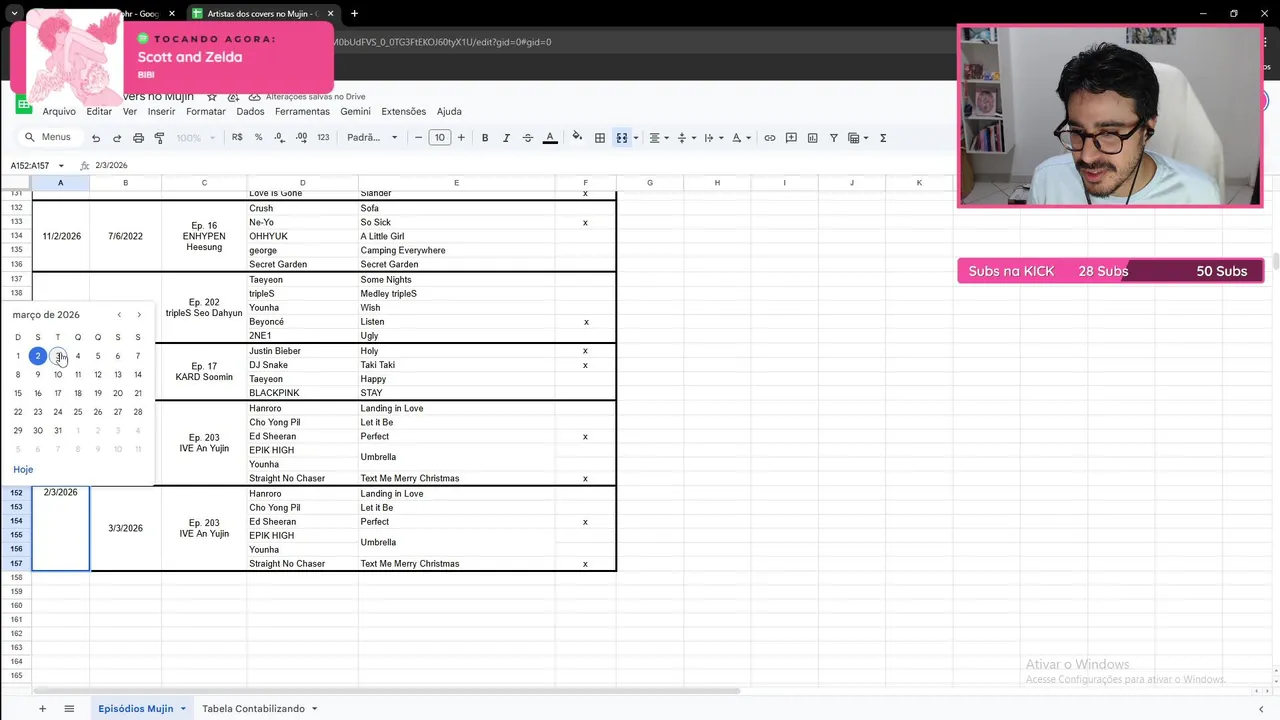
Task: Click the add sheet plus button
Action: pos(42,709)
